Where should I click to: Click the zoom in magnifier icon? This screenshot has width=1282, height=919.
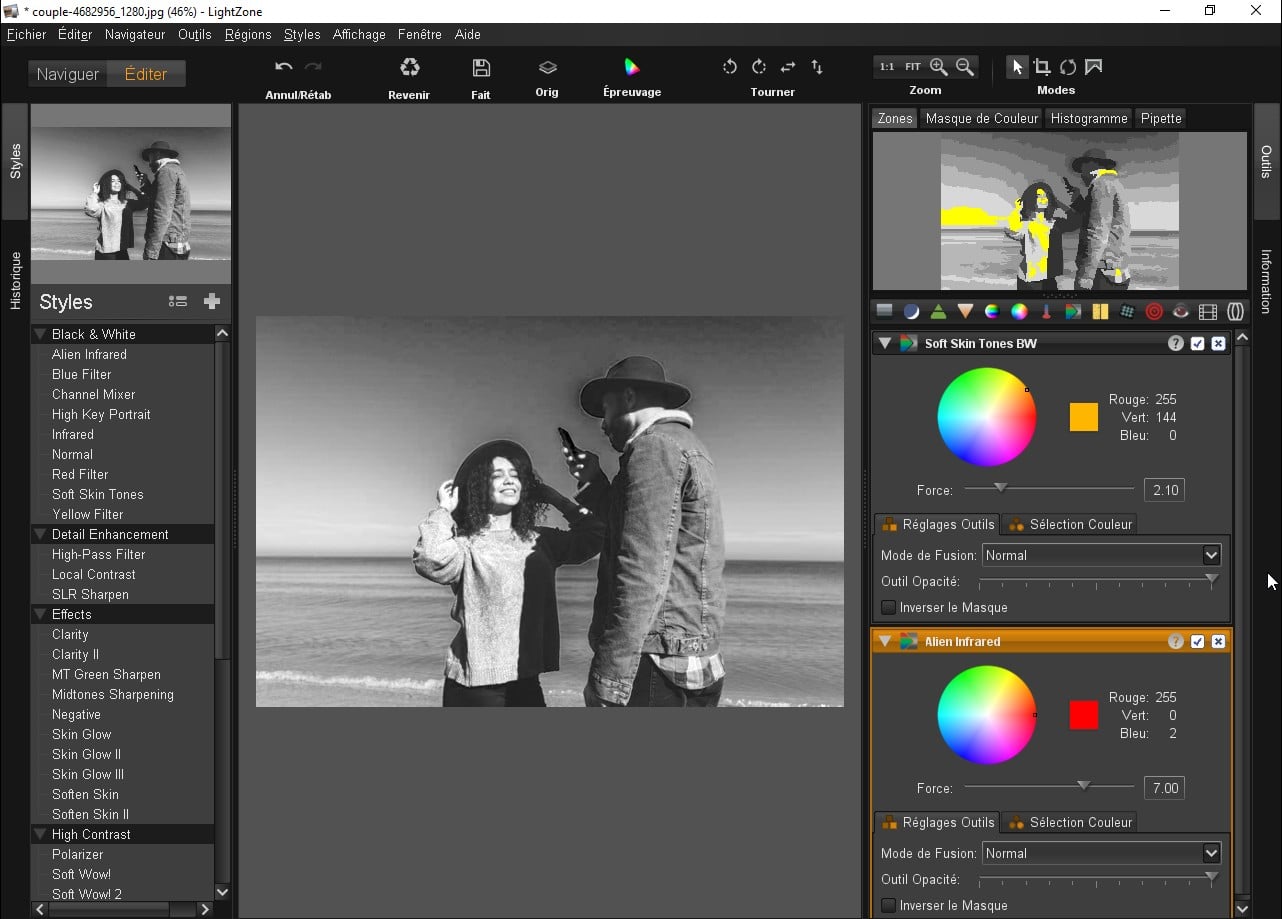(x=938, y=67)
